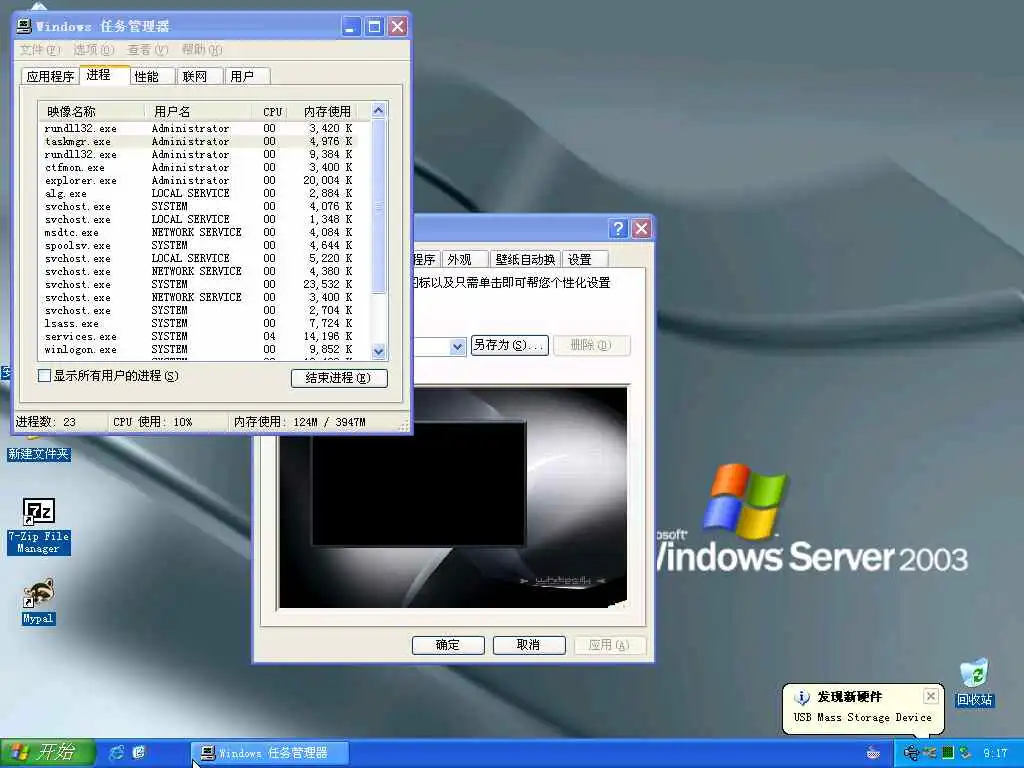The width and height of the screenshot is (1024, 768).
Task: Click the help question mark in display dialog
Action: (618, 229)
